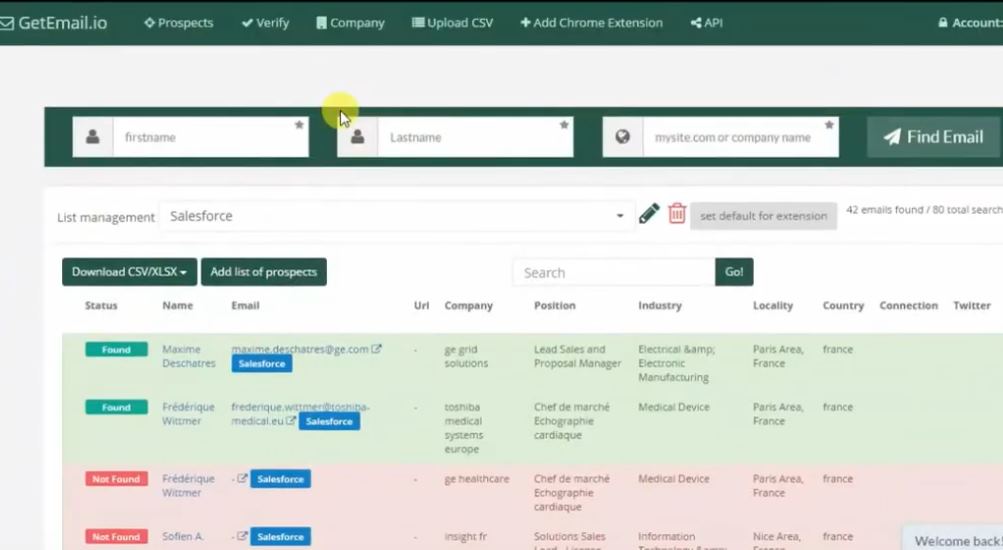
Task: Click external link icon after toshiba-medical.eu email
Action: [x=291, y=421]
